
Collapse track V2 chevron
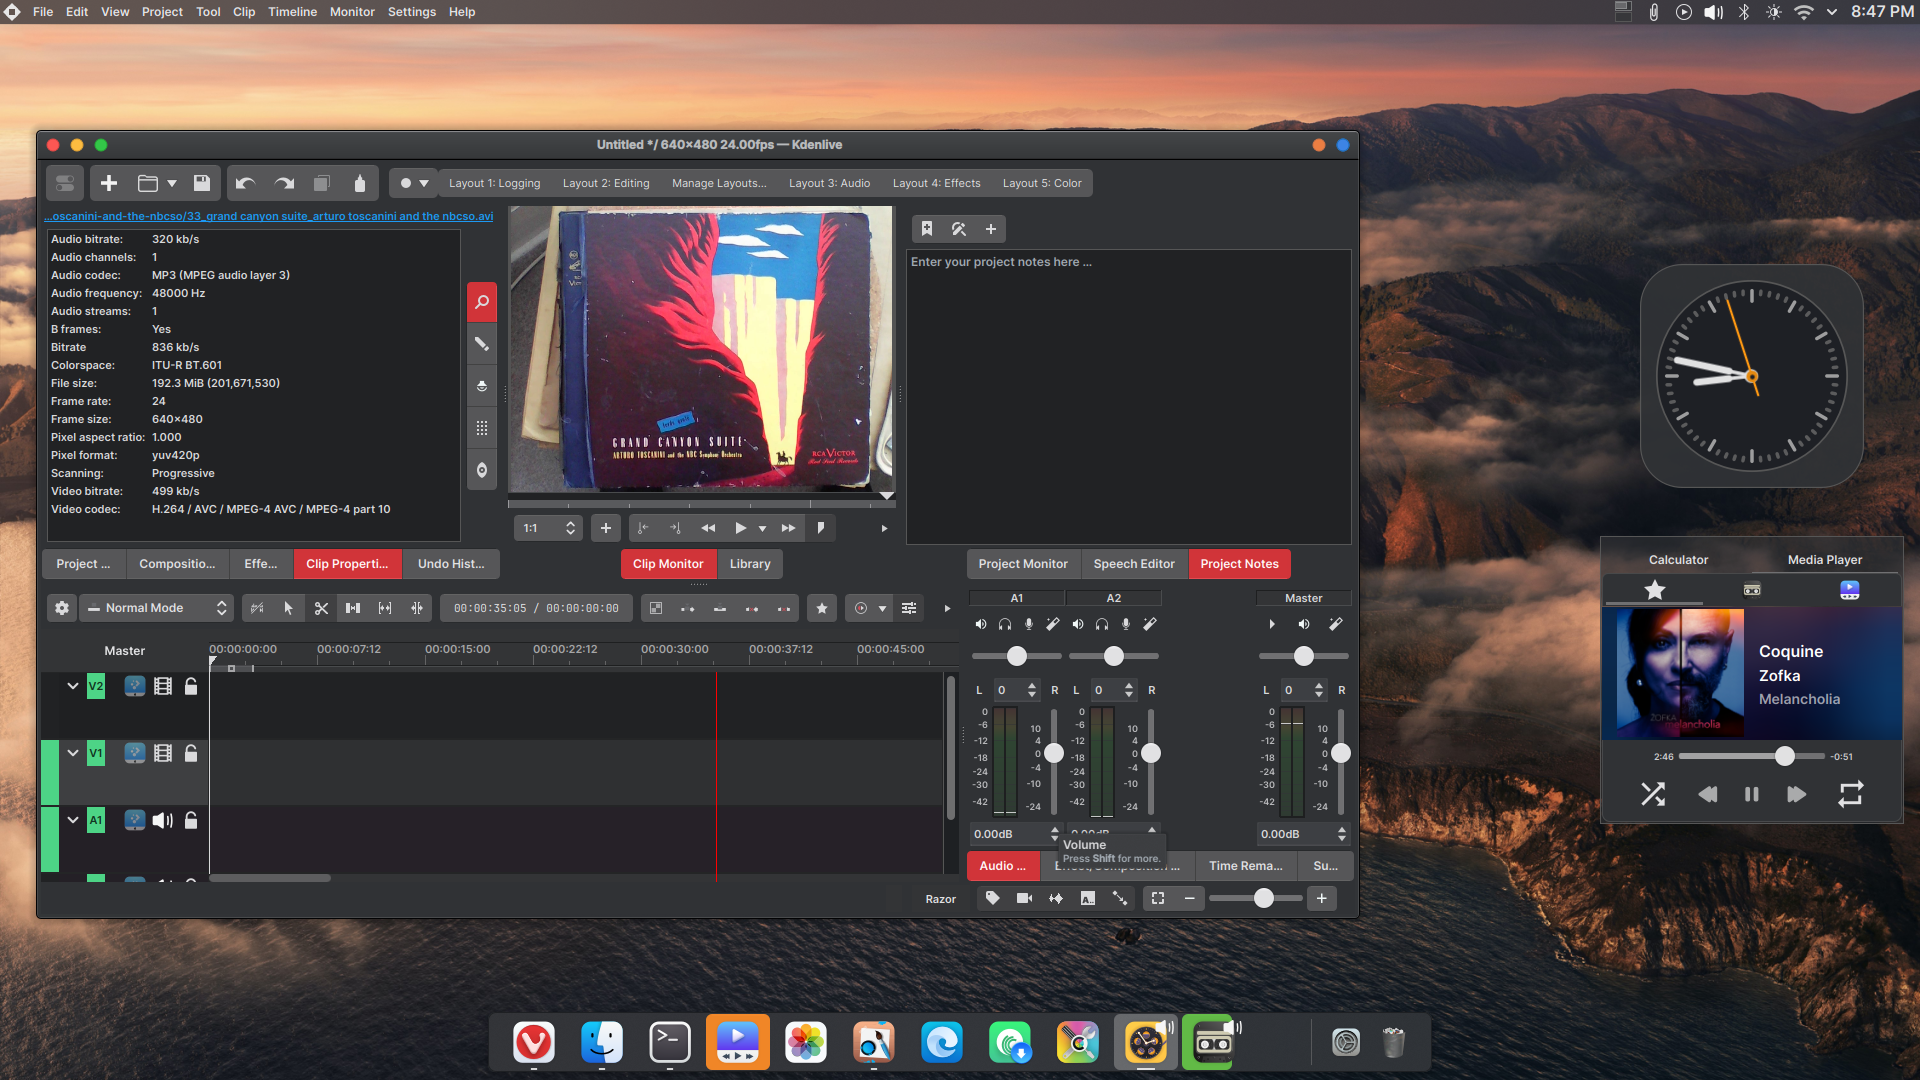coord(73,686)
